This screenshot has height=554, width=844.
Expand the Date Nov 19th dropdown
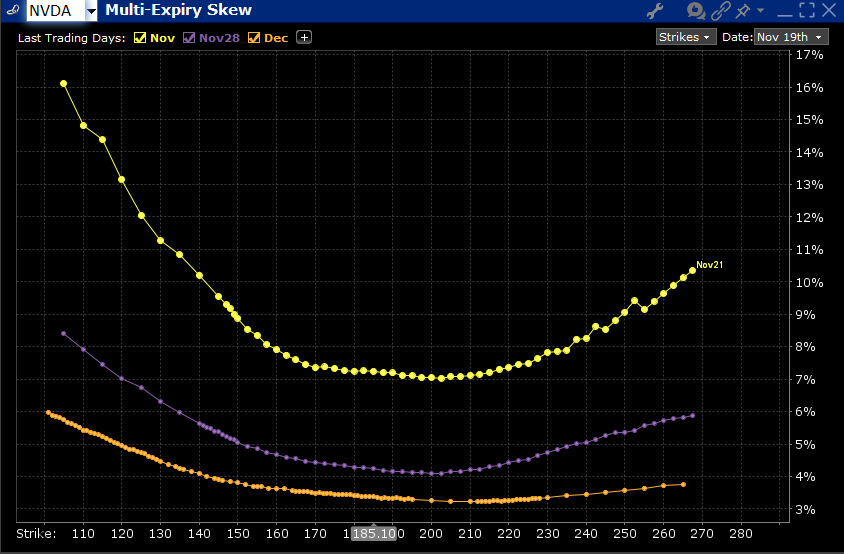(791, 37)
